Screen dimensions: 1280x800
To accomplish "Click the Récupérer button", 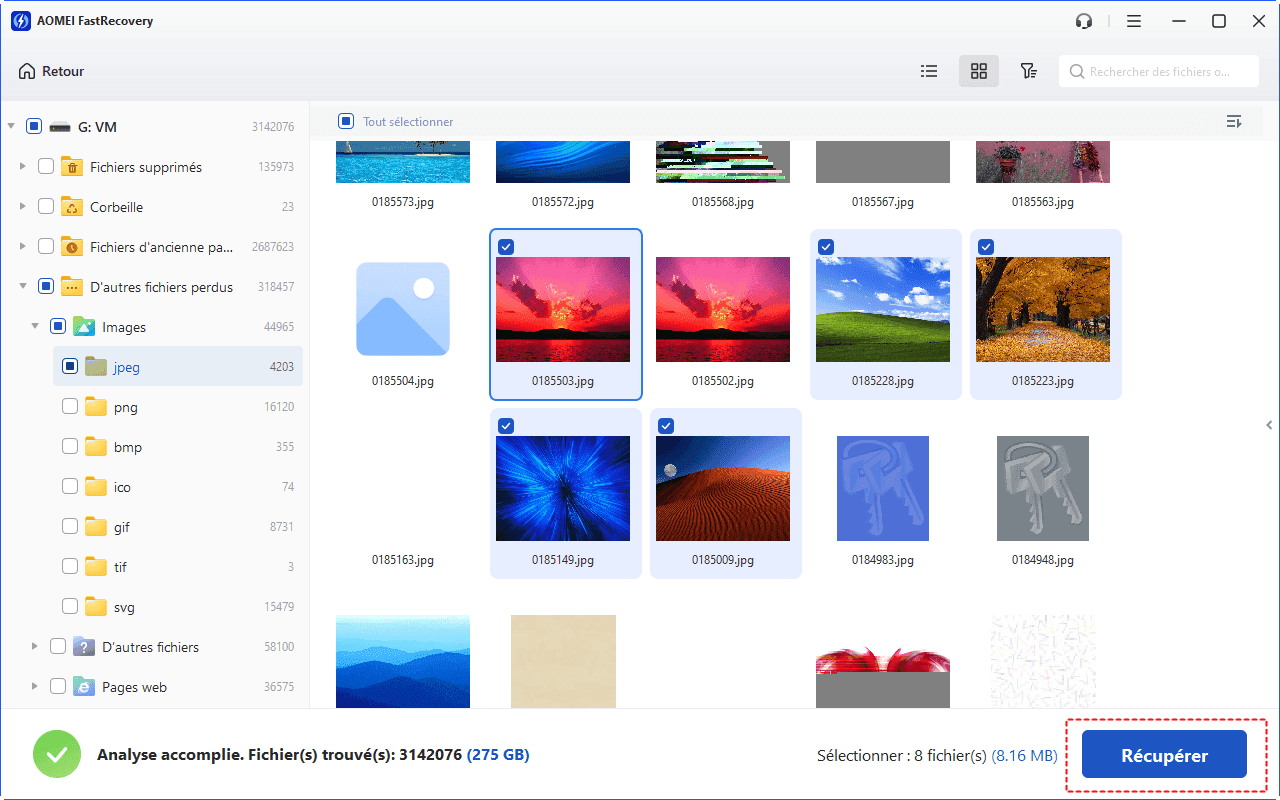I will [x=1164, y=756].
